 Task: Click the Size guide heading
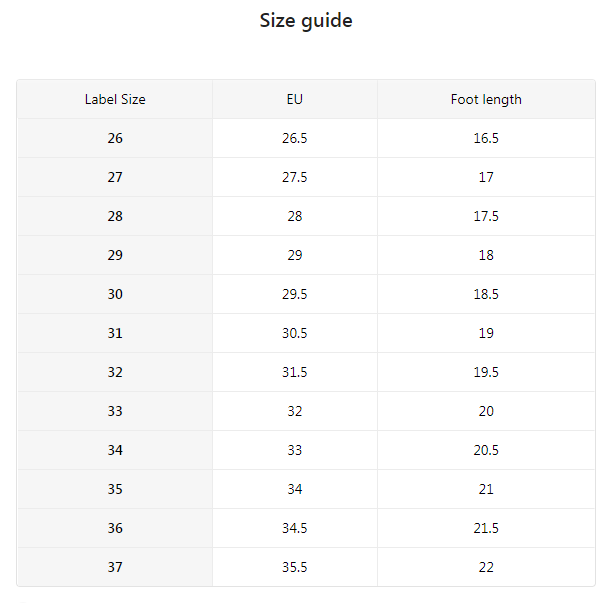click(x=306, y=20)
